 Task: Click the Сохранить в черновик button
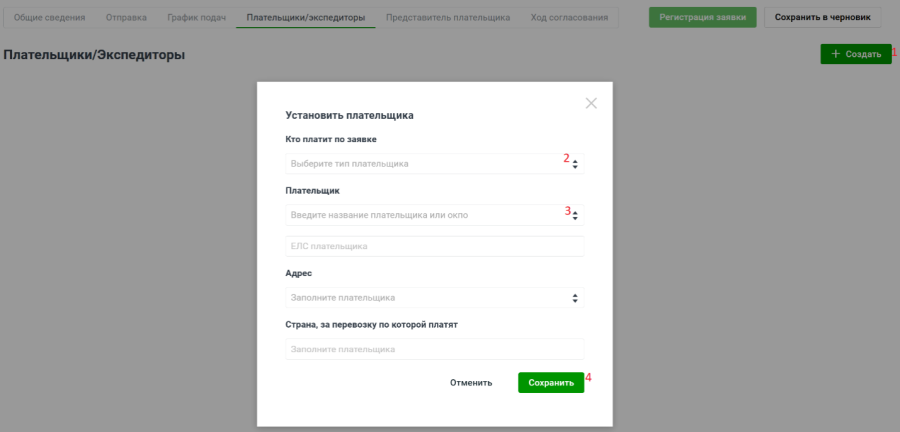[829, 17]
